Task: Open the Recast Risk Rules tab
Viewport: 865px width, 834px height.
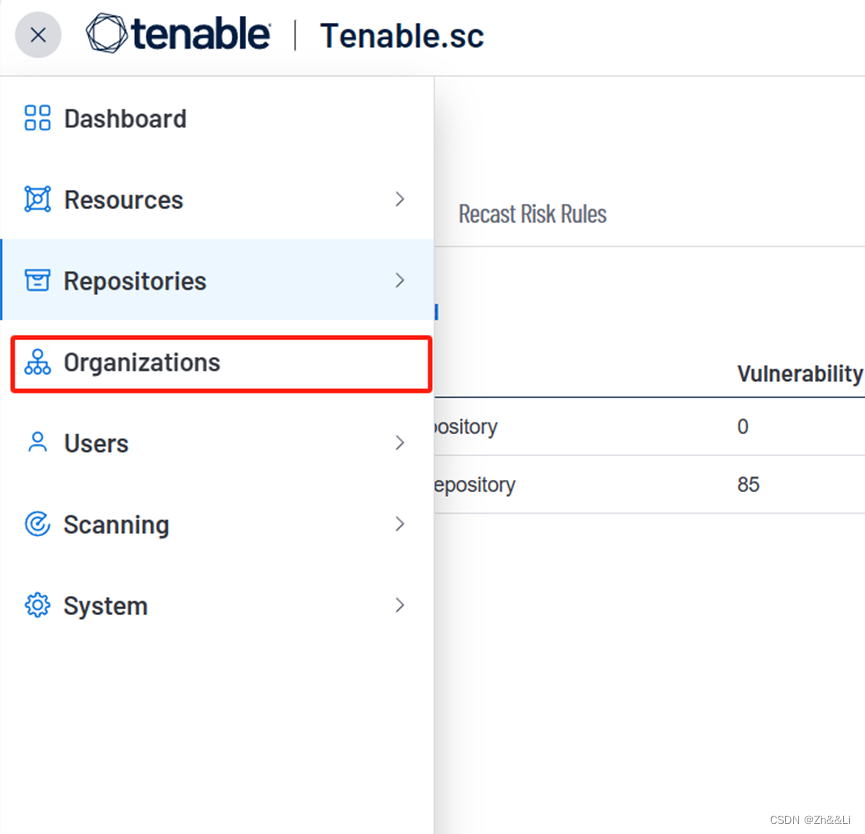Action: [x=532, y=213]
